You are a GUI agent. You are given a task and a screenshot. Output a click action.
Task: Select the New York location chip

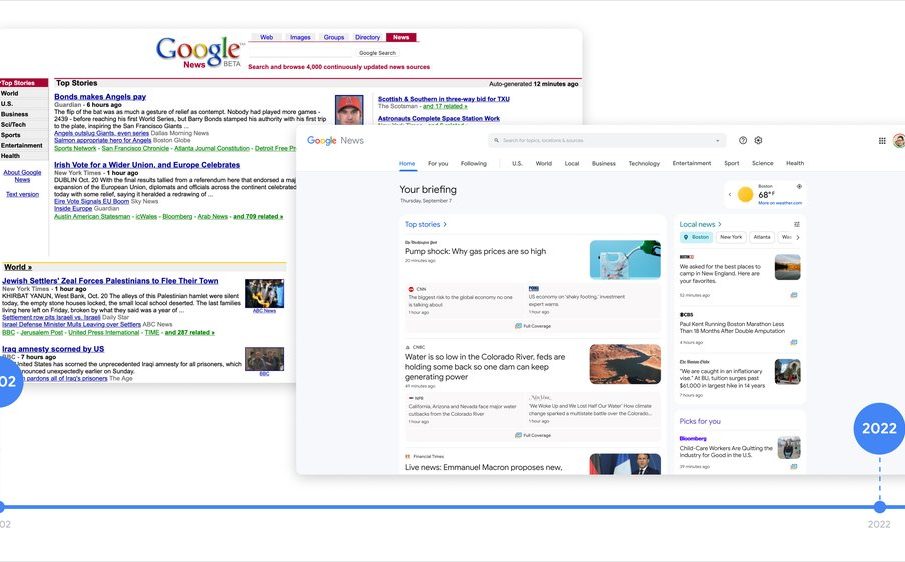[731, 237]
